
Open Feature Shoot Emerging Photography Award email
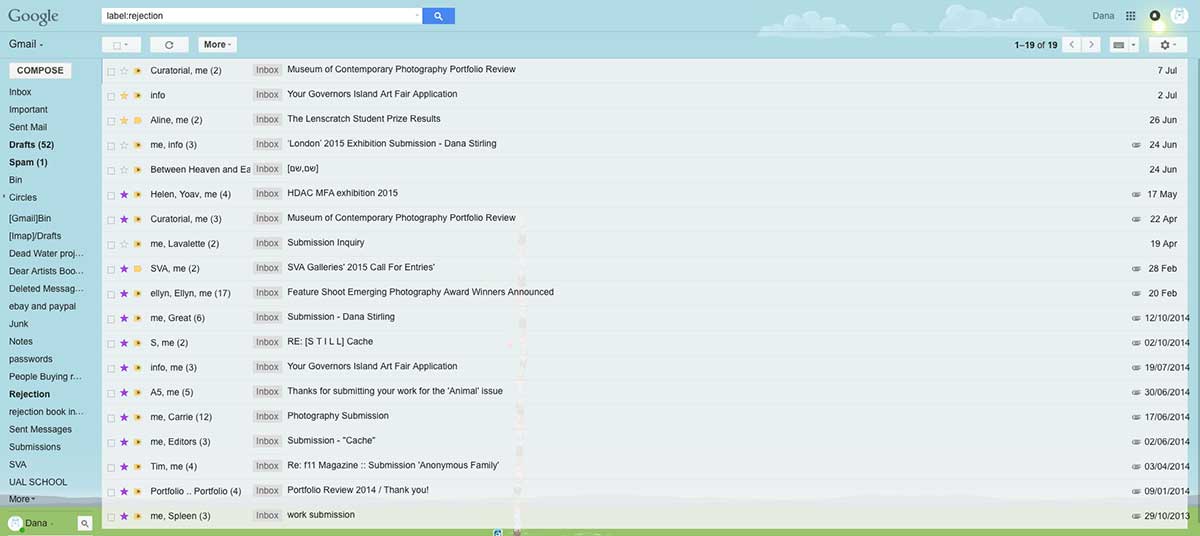[x=420, y=292]
